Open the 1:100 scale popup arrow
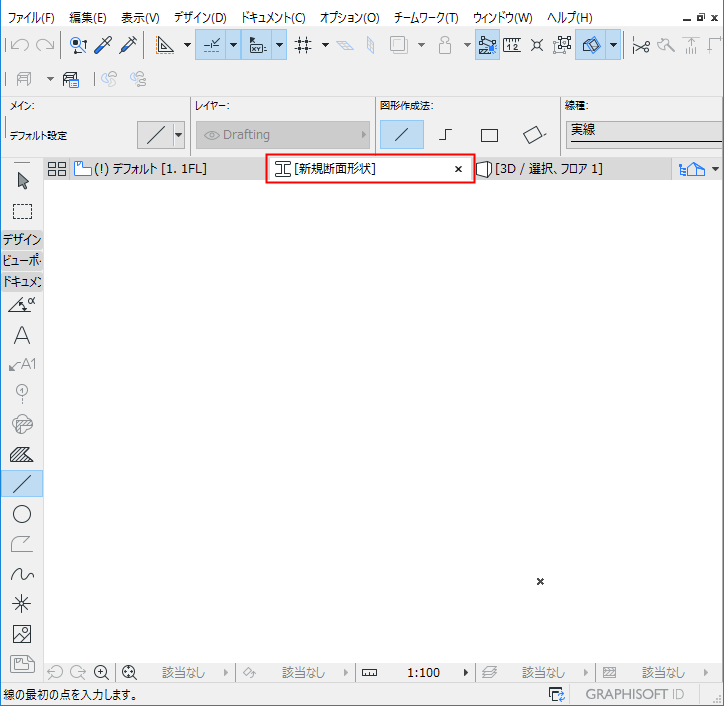Image resolution: width=724 pixels, height=706 pixels. tap(466, 673)
